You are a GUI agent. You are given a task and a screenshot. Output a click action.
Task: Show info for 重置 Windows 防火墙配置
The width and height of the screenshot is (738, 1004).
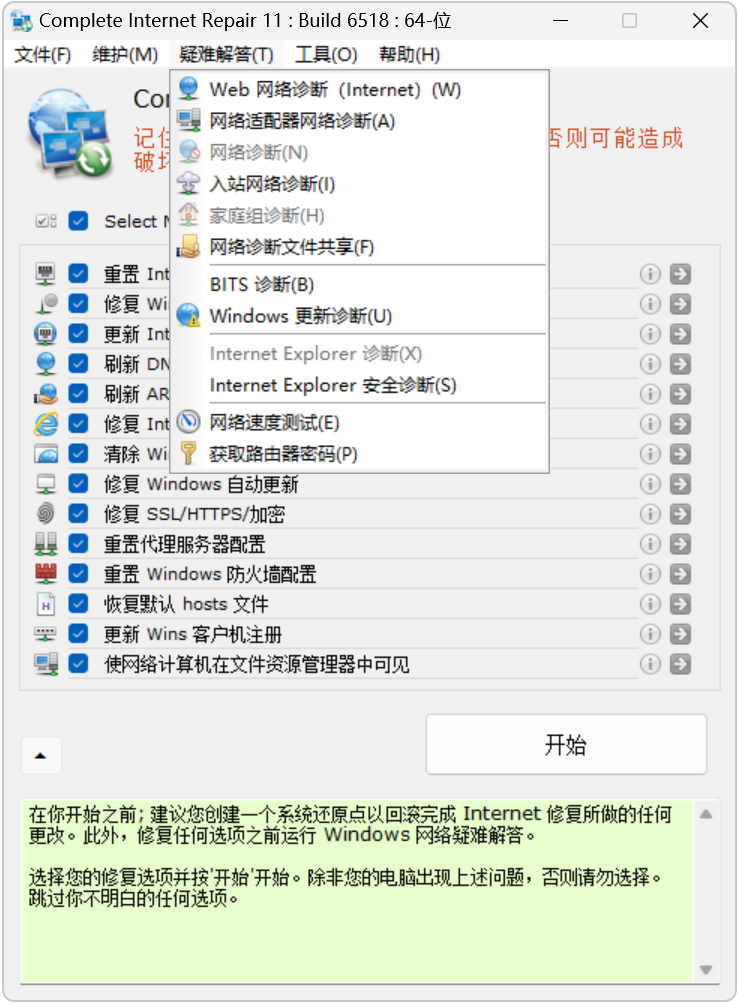(x=650, y=574)
